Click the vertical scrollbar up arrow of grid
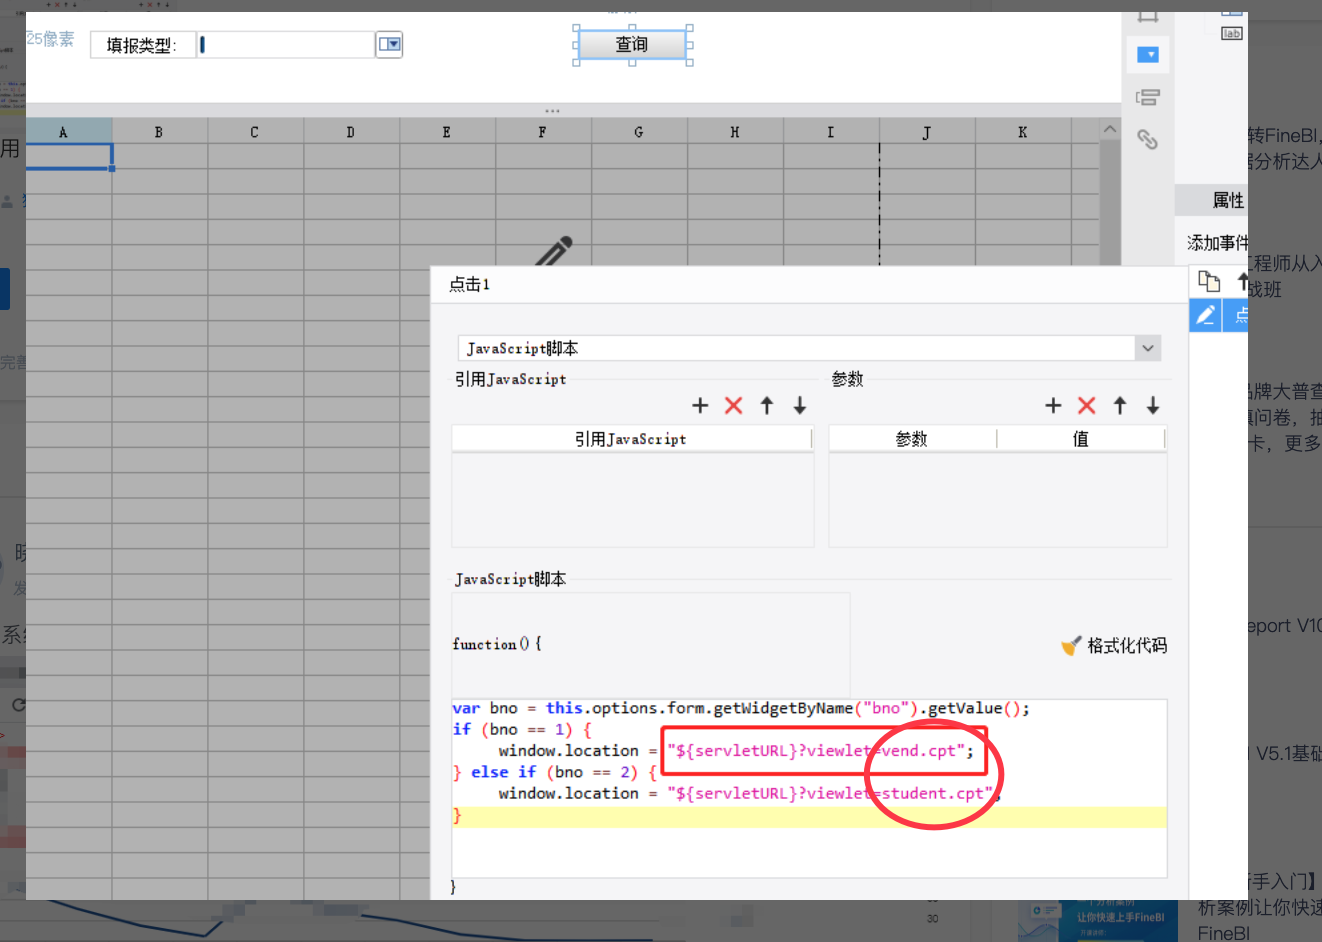Screen dimensions: 1322x942 tap(1110, 130)
